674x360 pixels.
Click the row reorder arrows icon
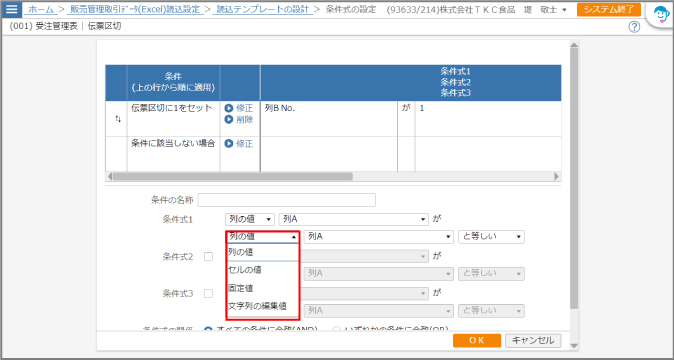118,119
